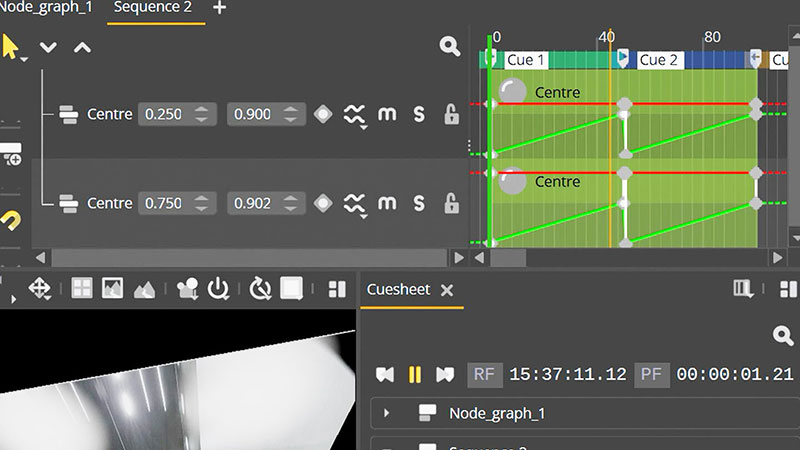Screen dimensions: 800x450
Task: Add a new tab with plus button
Action: point(219,8)
